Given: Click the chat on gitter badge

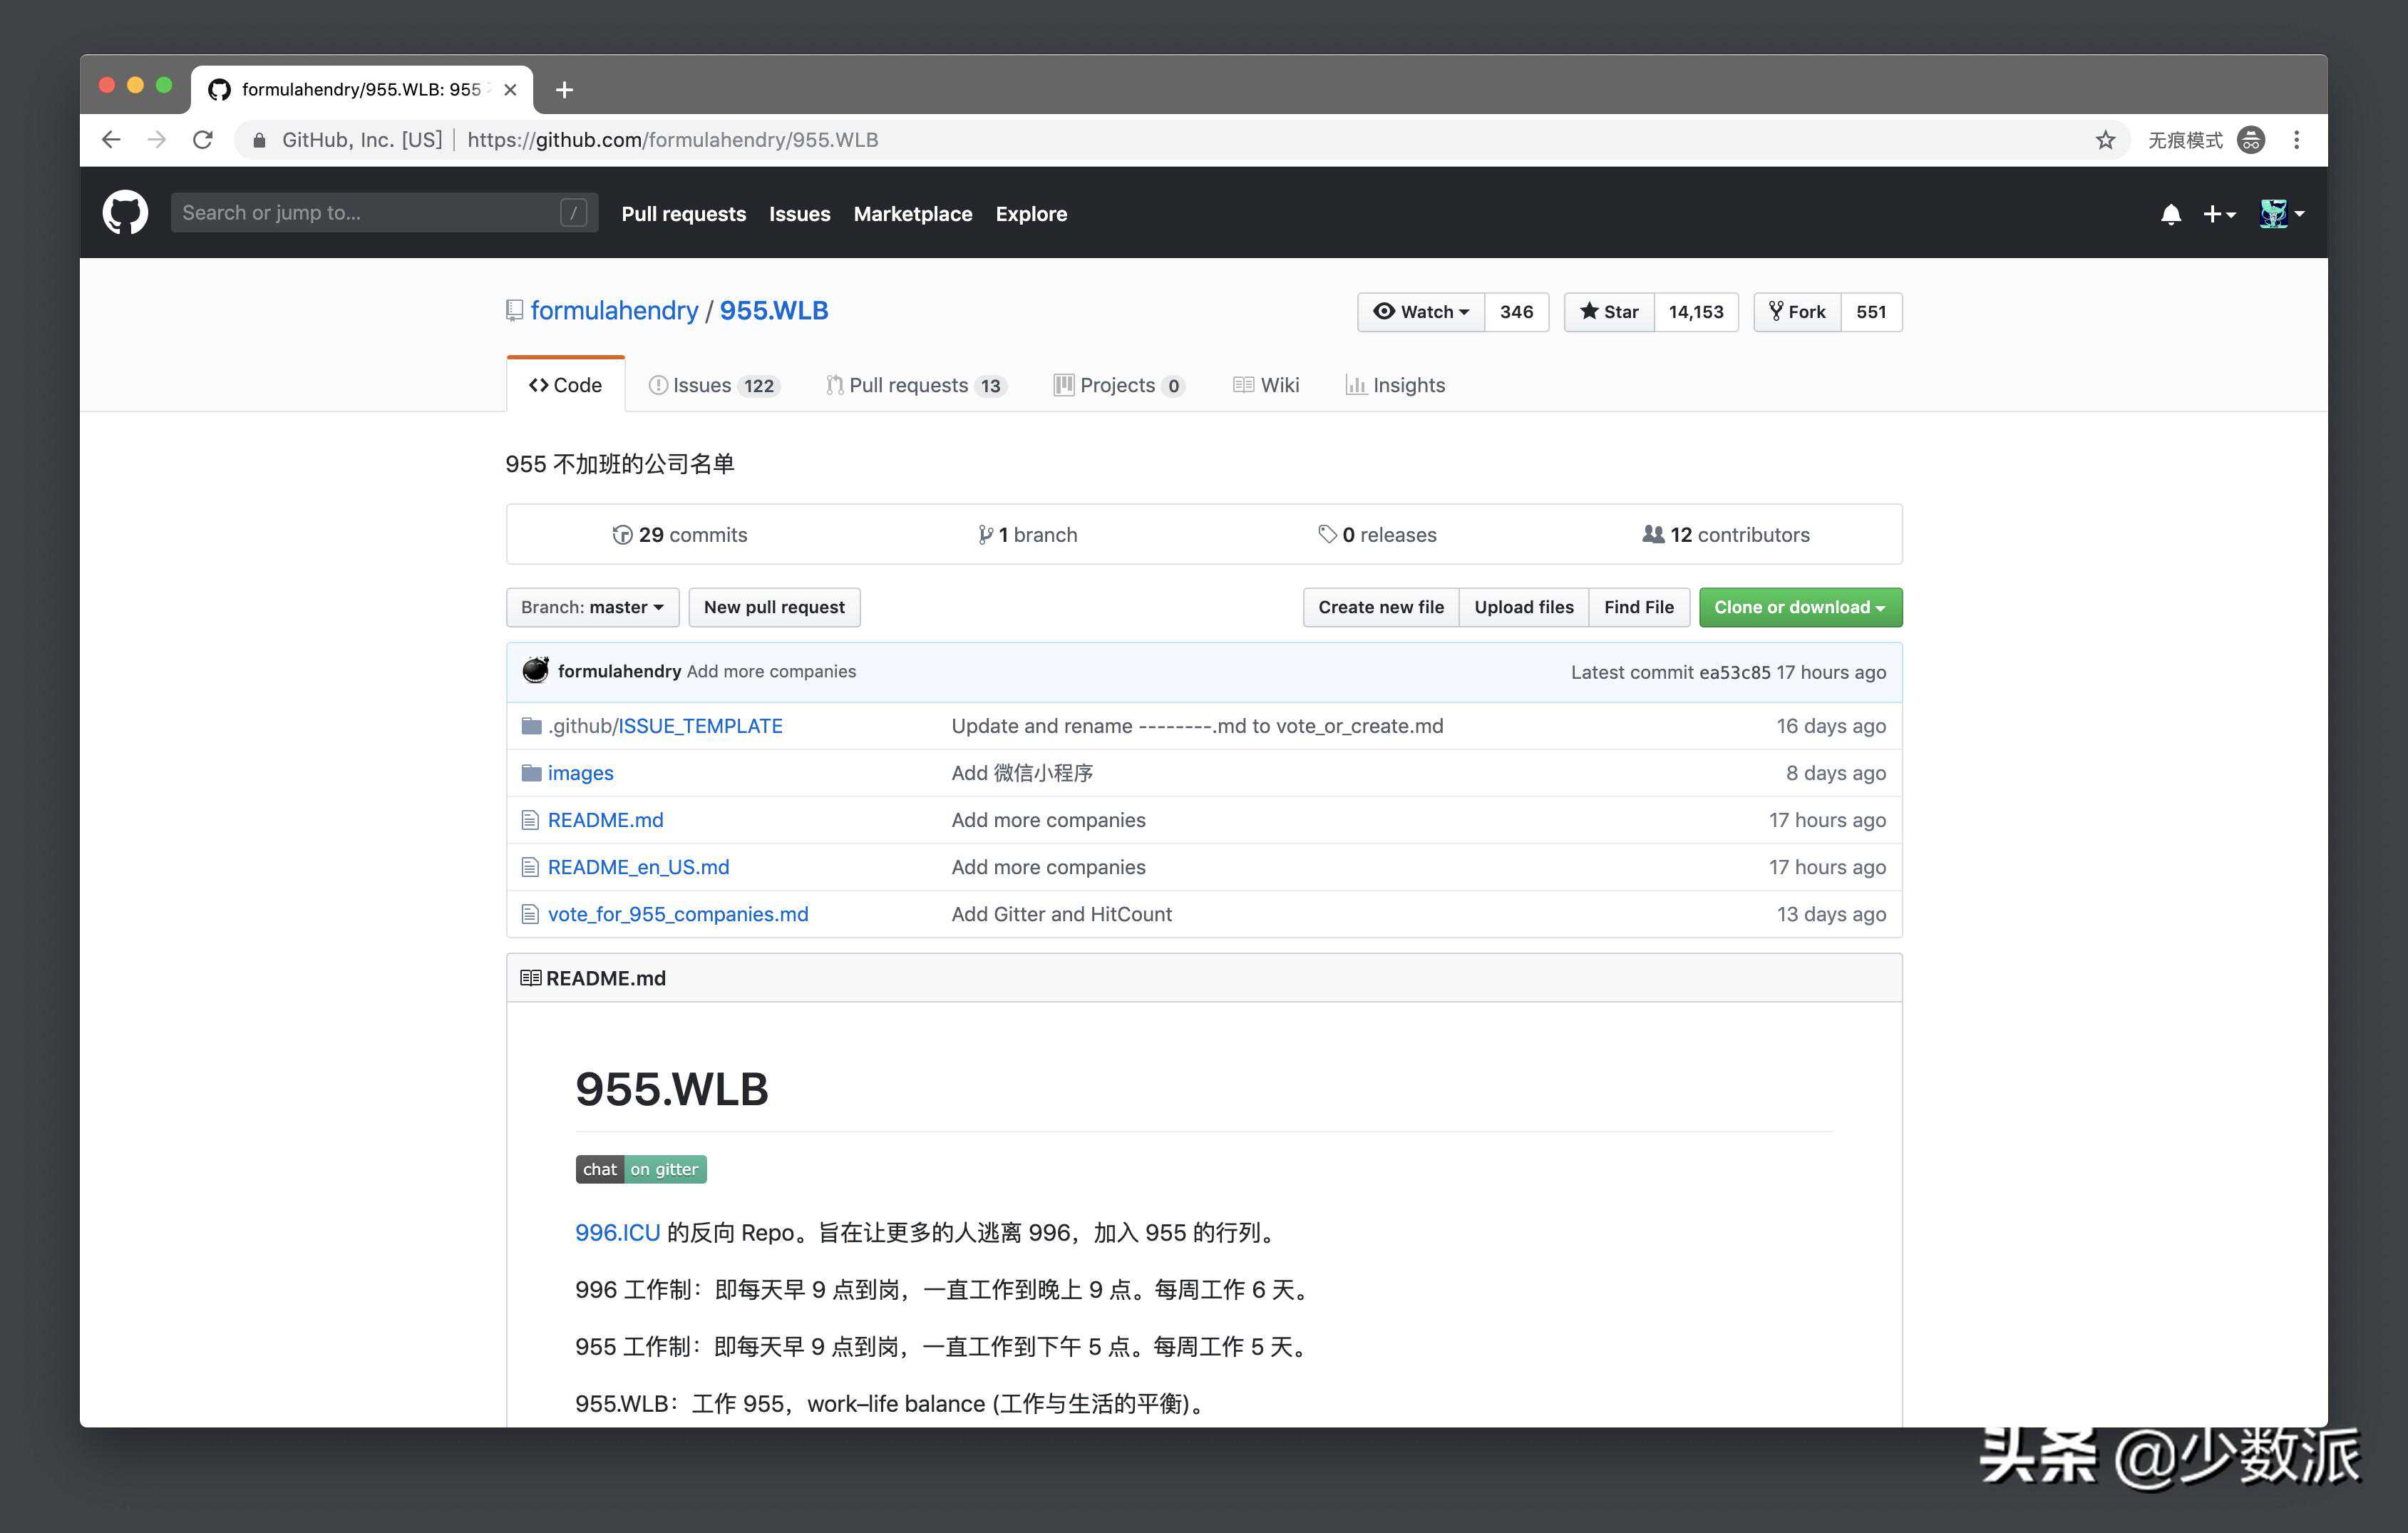Looking at the screenshot, I should pyautogui.click(x=641, y=1169).
